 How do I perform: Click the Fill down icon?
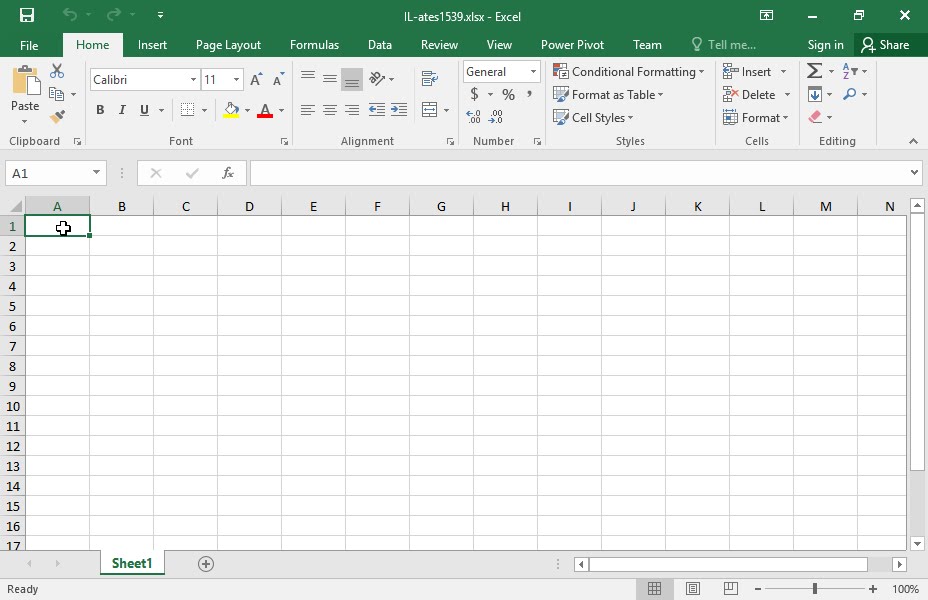coord(815,94)
